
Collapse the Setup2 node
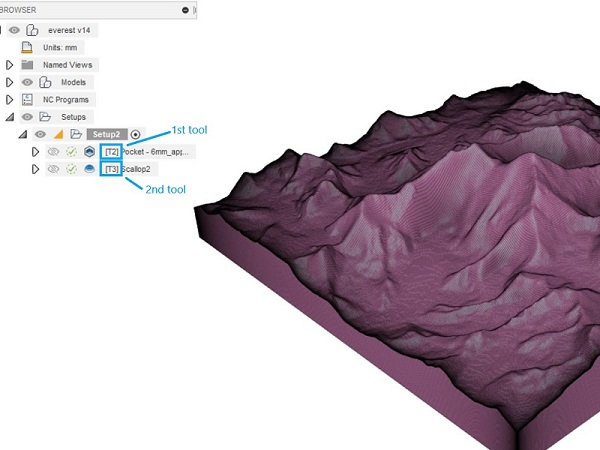point(23,134)
